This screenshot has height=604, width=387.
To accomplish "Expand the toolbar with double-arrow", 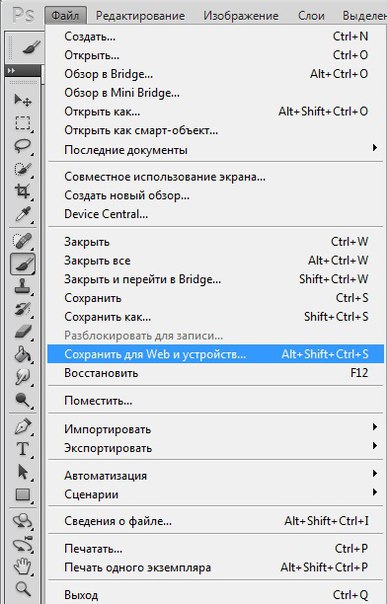I will click(x=12, y=70).
